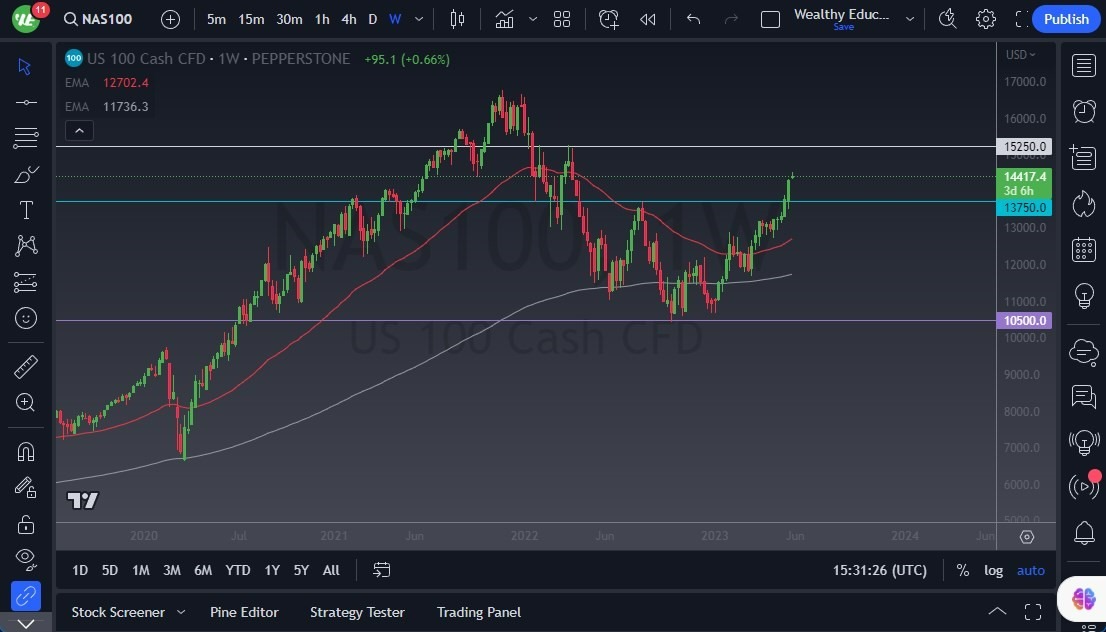The width and height of the screenshot is (1106, 632).
Task: Open the Alerts panel in the right sidebar
Action: pyautogui.click(x=1083, y=111)
